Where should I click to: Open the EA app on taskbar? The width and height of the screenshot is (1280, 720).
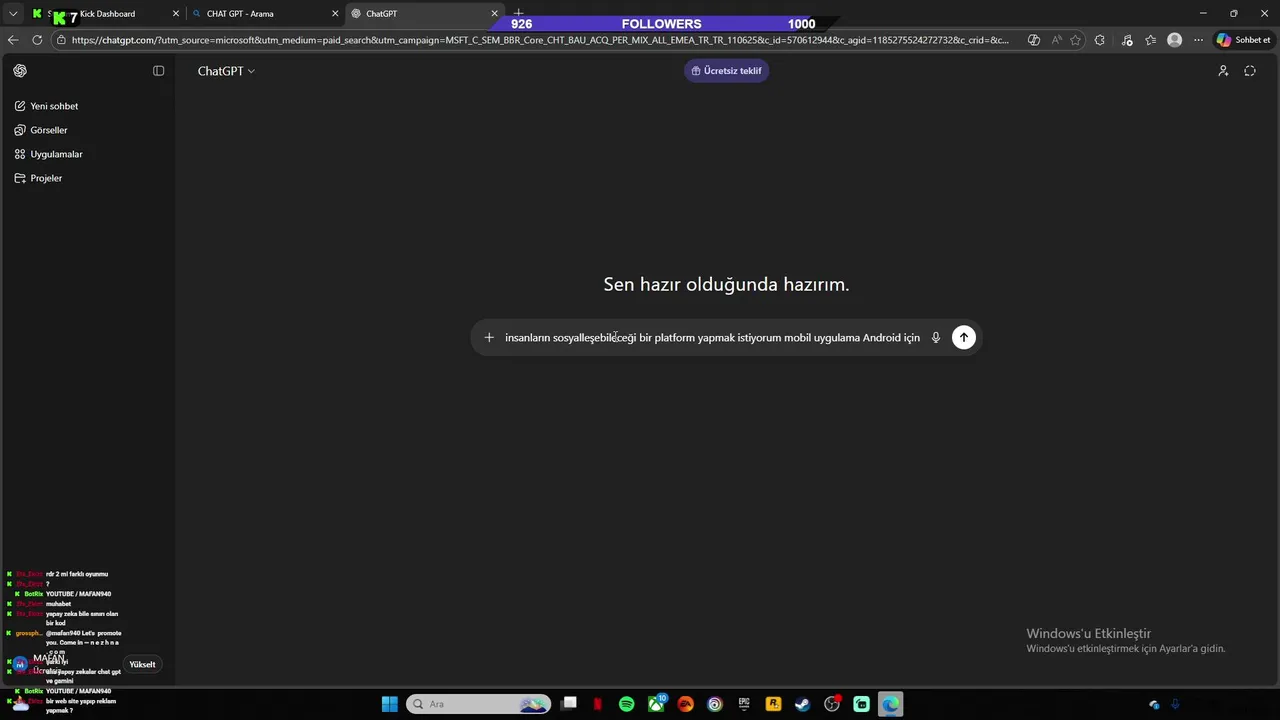[x=685, y=704]
